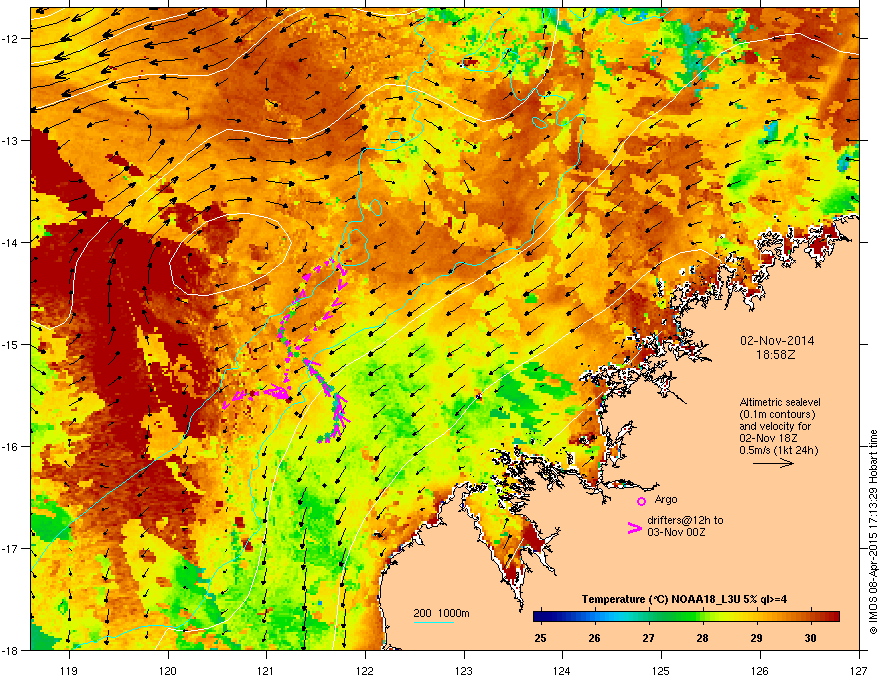Click the latitude axis label -12
This screenshot has width=880, height=680.
[11, 38]
